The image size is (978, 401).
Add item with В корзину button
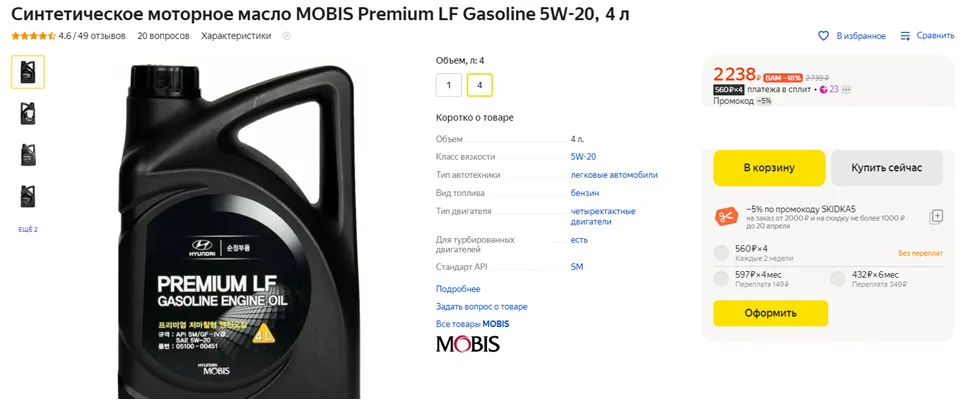(x=769, y=168)
